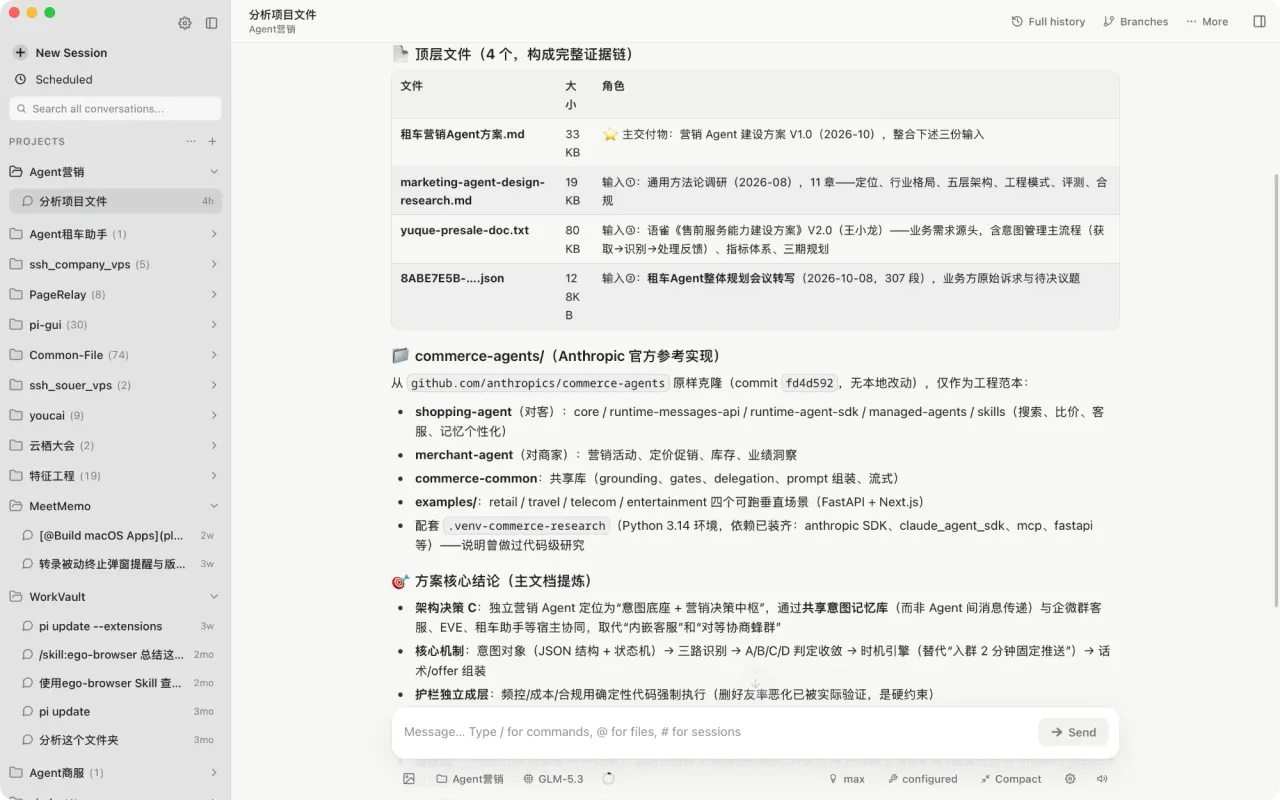Open the 分析这个文件夹 session
1280x800 pixels.
pos(115,740)
